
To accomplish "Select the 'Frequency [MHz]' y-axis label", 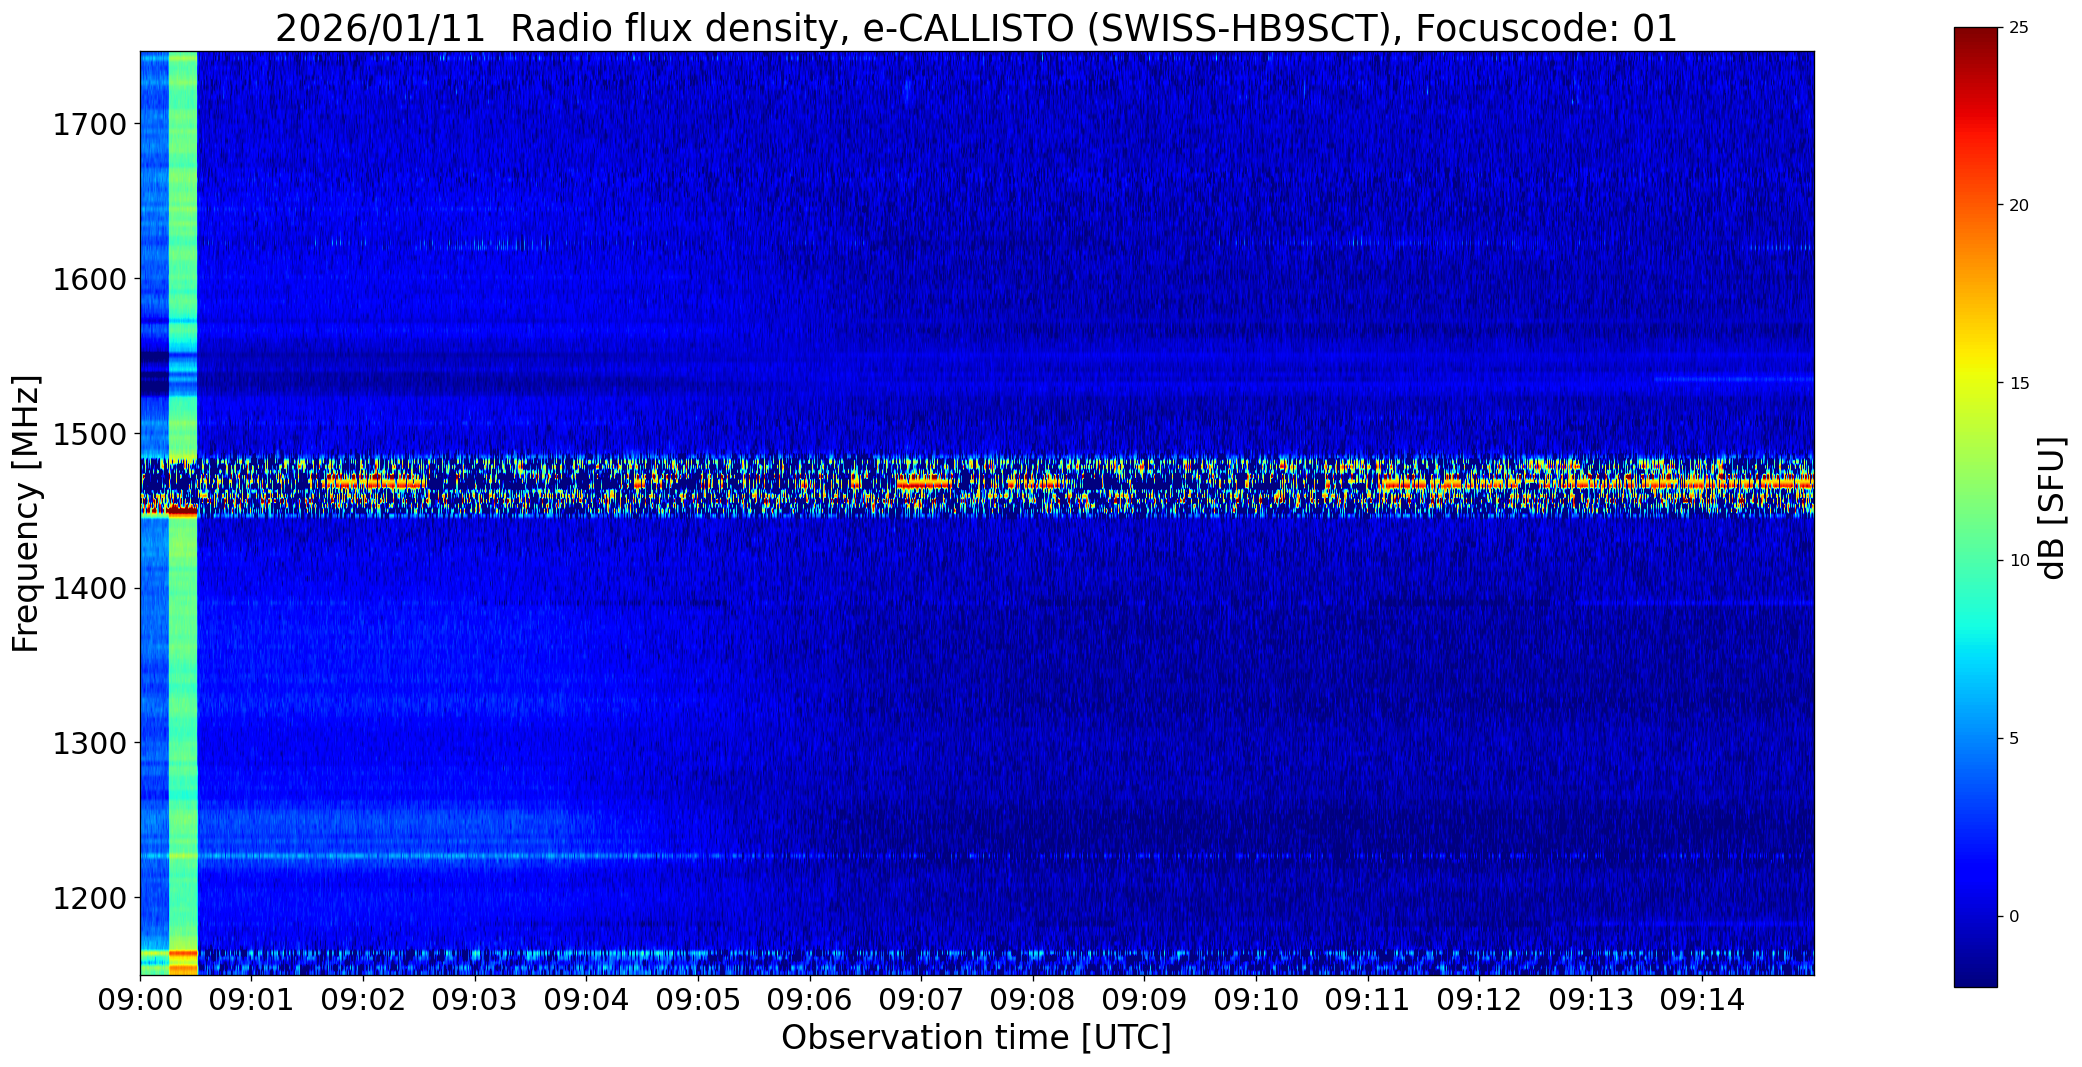I will 26,513.
